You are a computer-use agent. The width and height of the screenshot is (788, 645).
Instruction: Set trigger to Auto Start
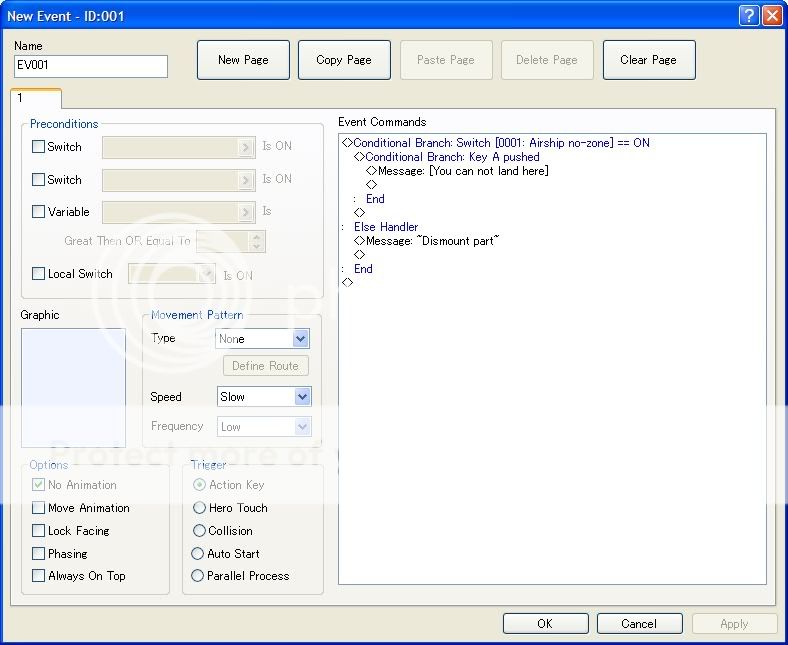pos(198,554)
